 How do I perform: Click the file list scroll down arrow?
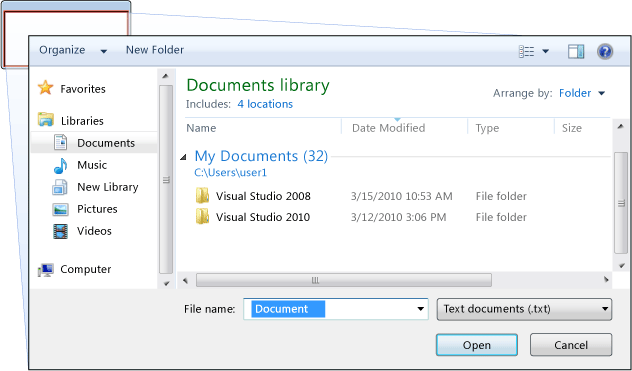click(622, 266)
